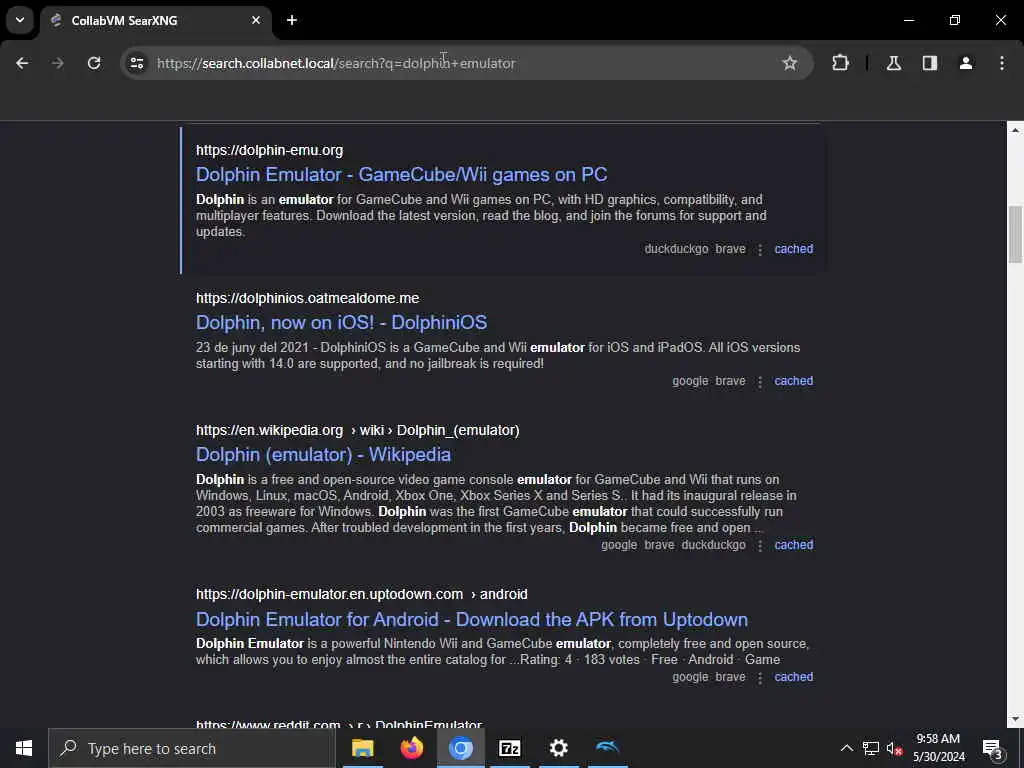Toggle the browser side panel
The image size is (1024, 768).
tap(930, 63)
